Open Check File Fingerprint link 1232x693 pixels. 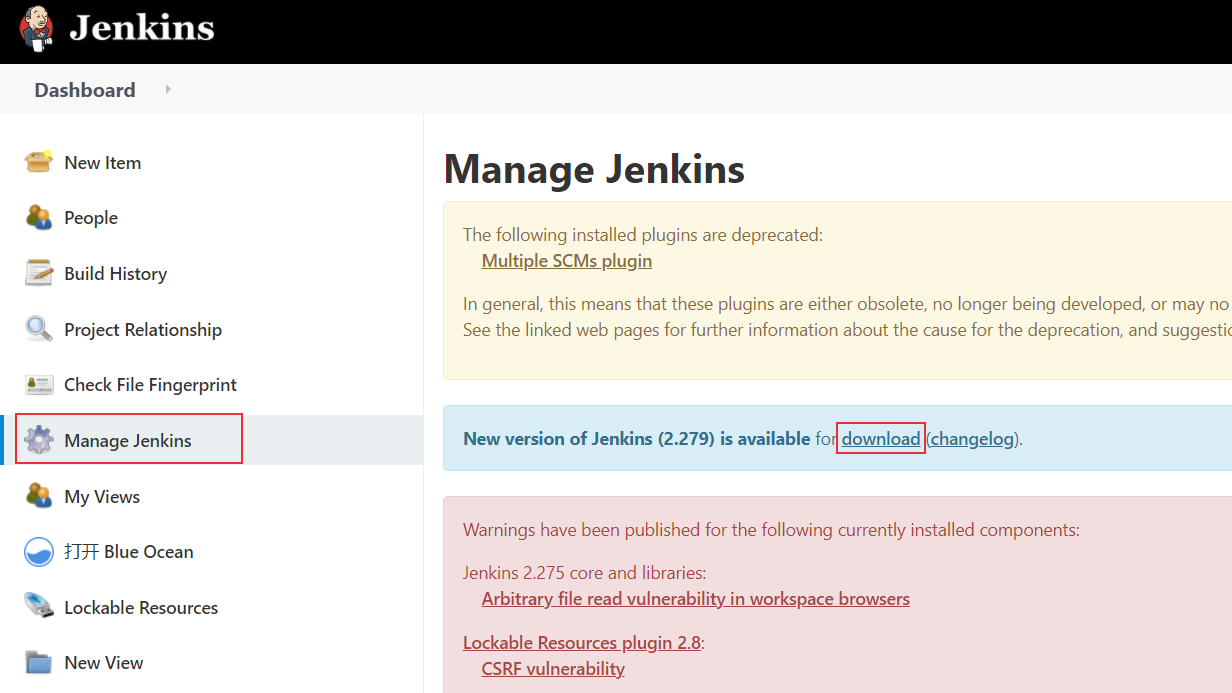pos(151,384)
